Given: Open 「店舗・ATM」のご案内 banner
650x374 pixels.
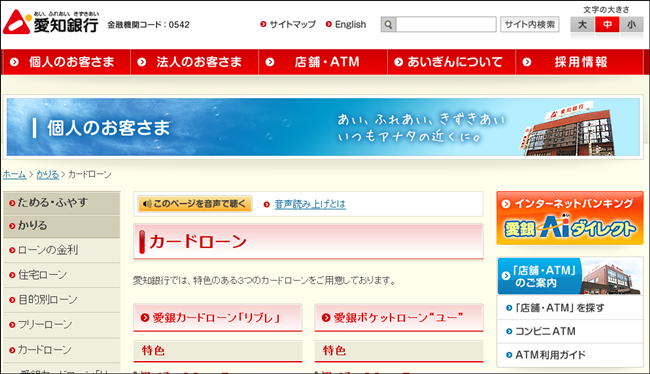Looking at the screenshot, I should pos(570,276).
